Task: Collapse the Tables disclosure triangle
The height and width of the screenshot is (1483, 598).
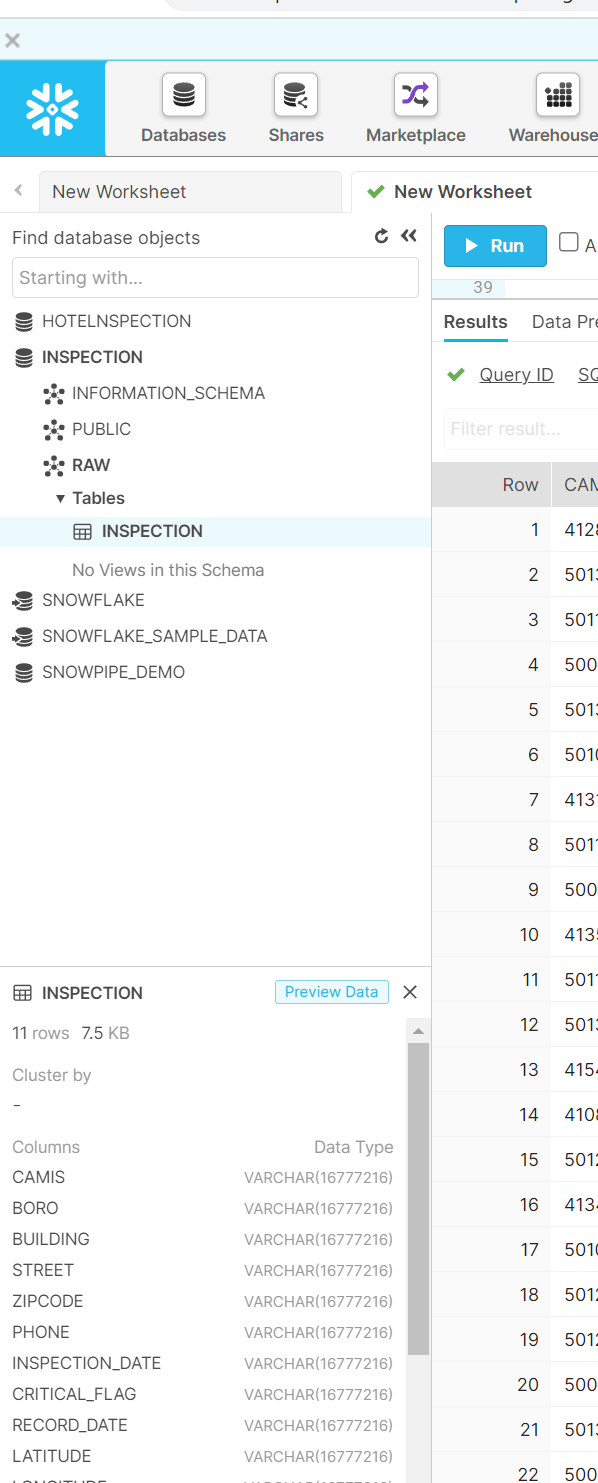Action: [61, 498]
